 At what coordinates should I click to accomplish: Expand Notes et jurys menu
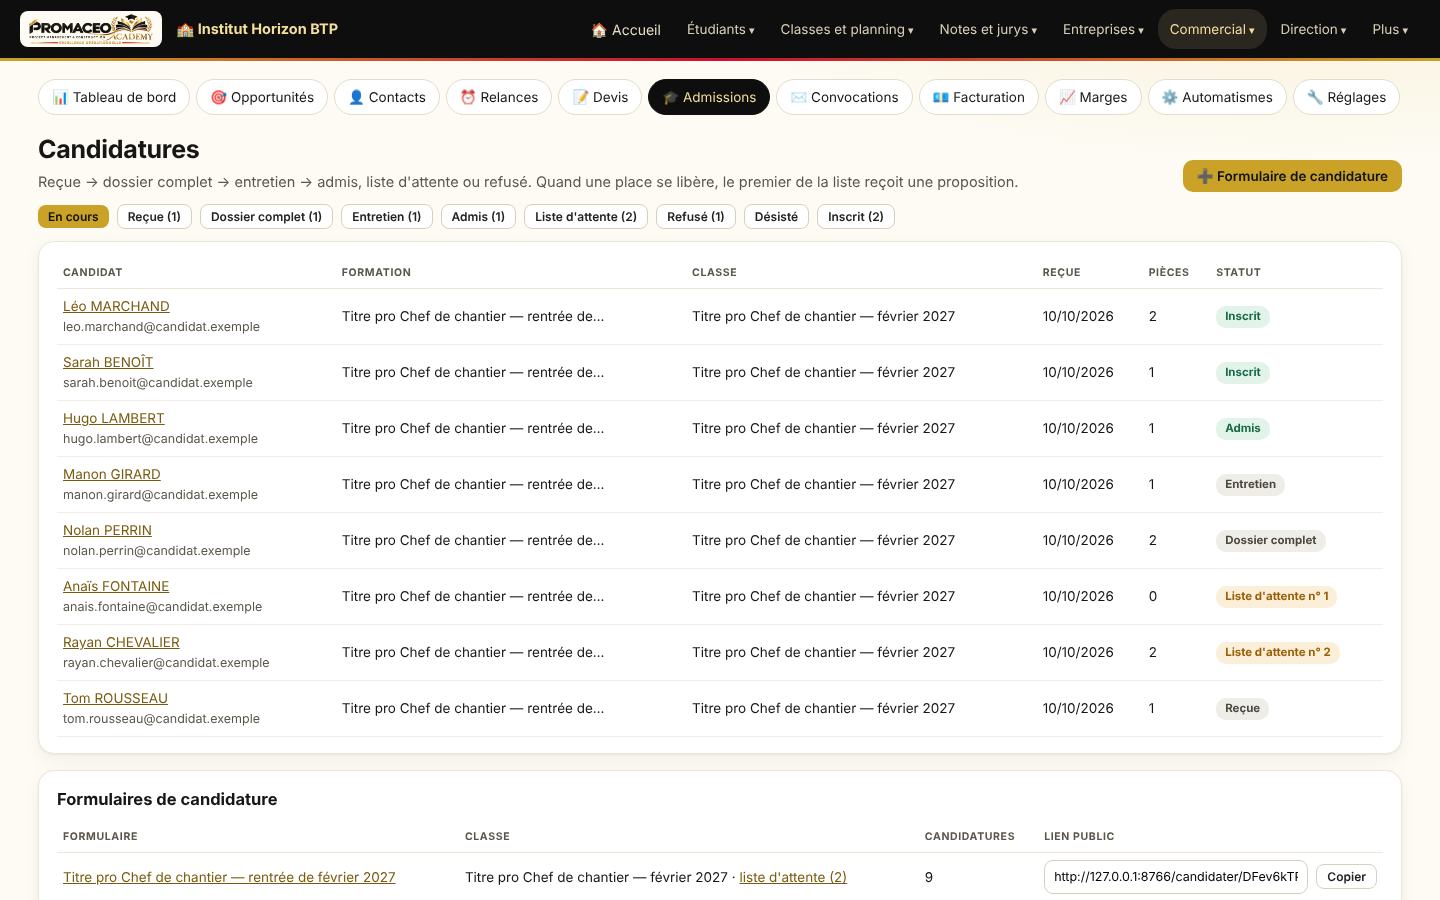point(988,29)
